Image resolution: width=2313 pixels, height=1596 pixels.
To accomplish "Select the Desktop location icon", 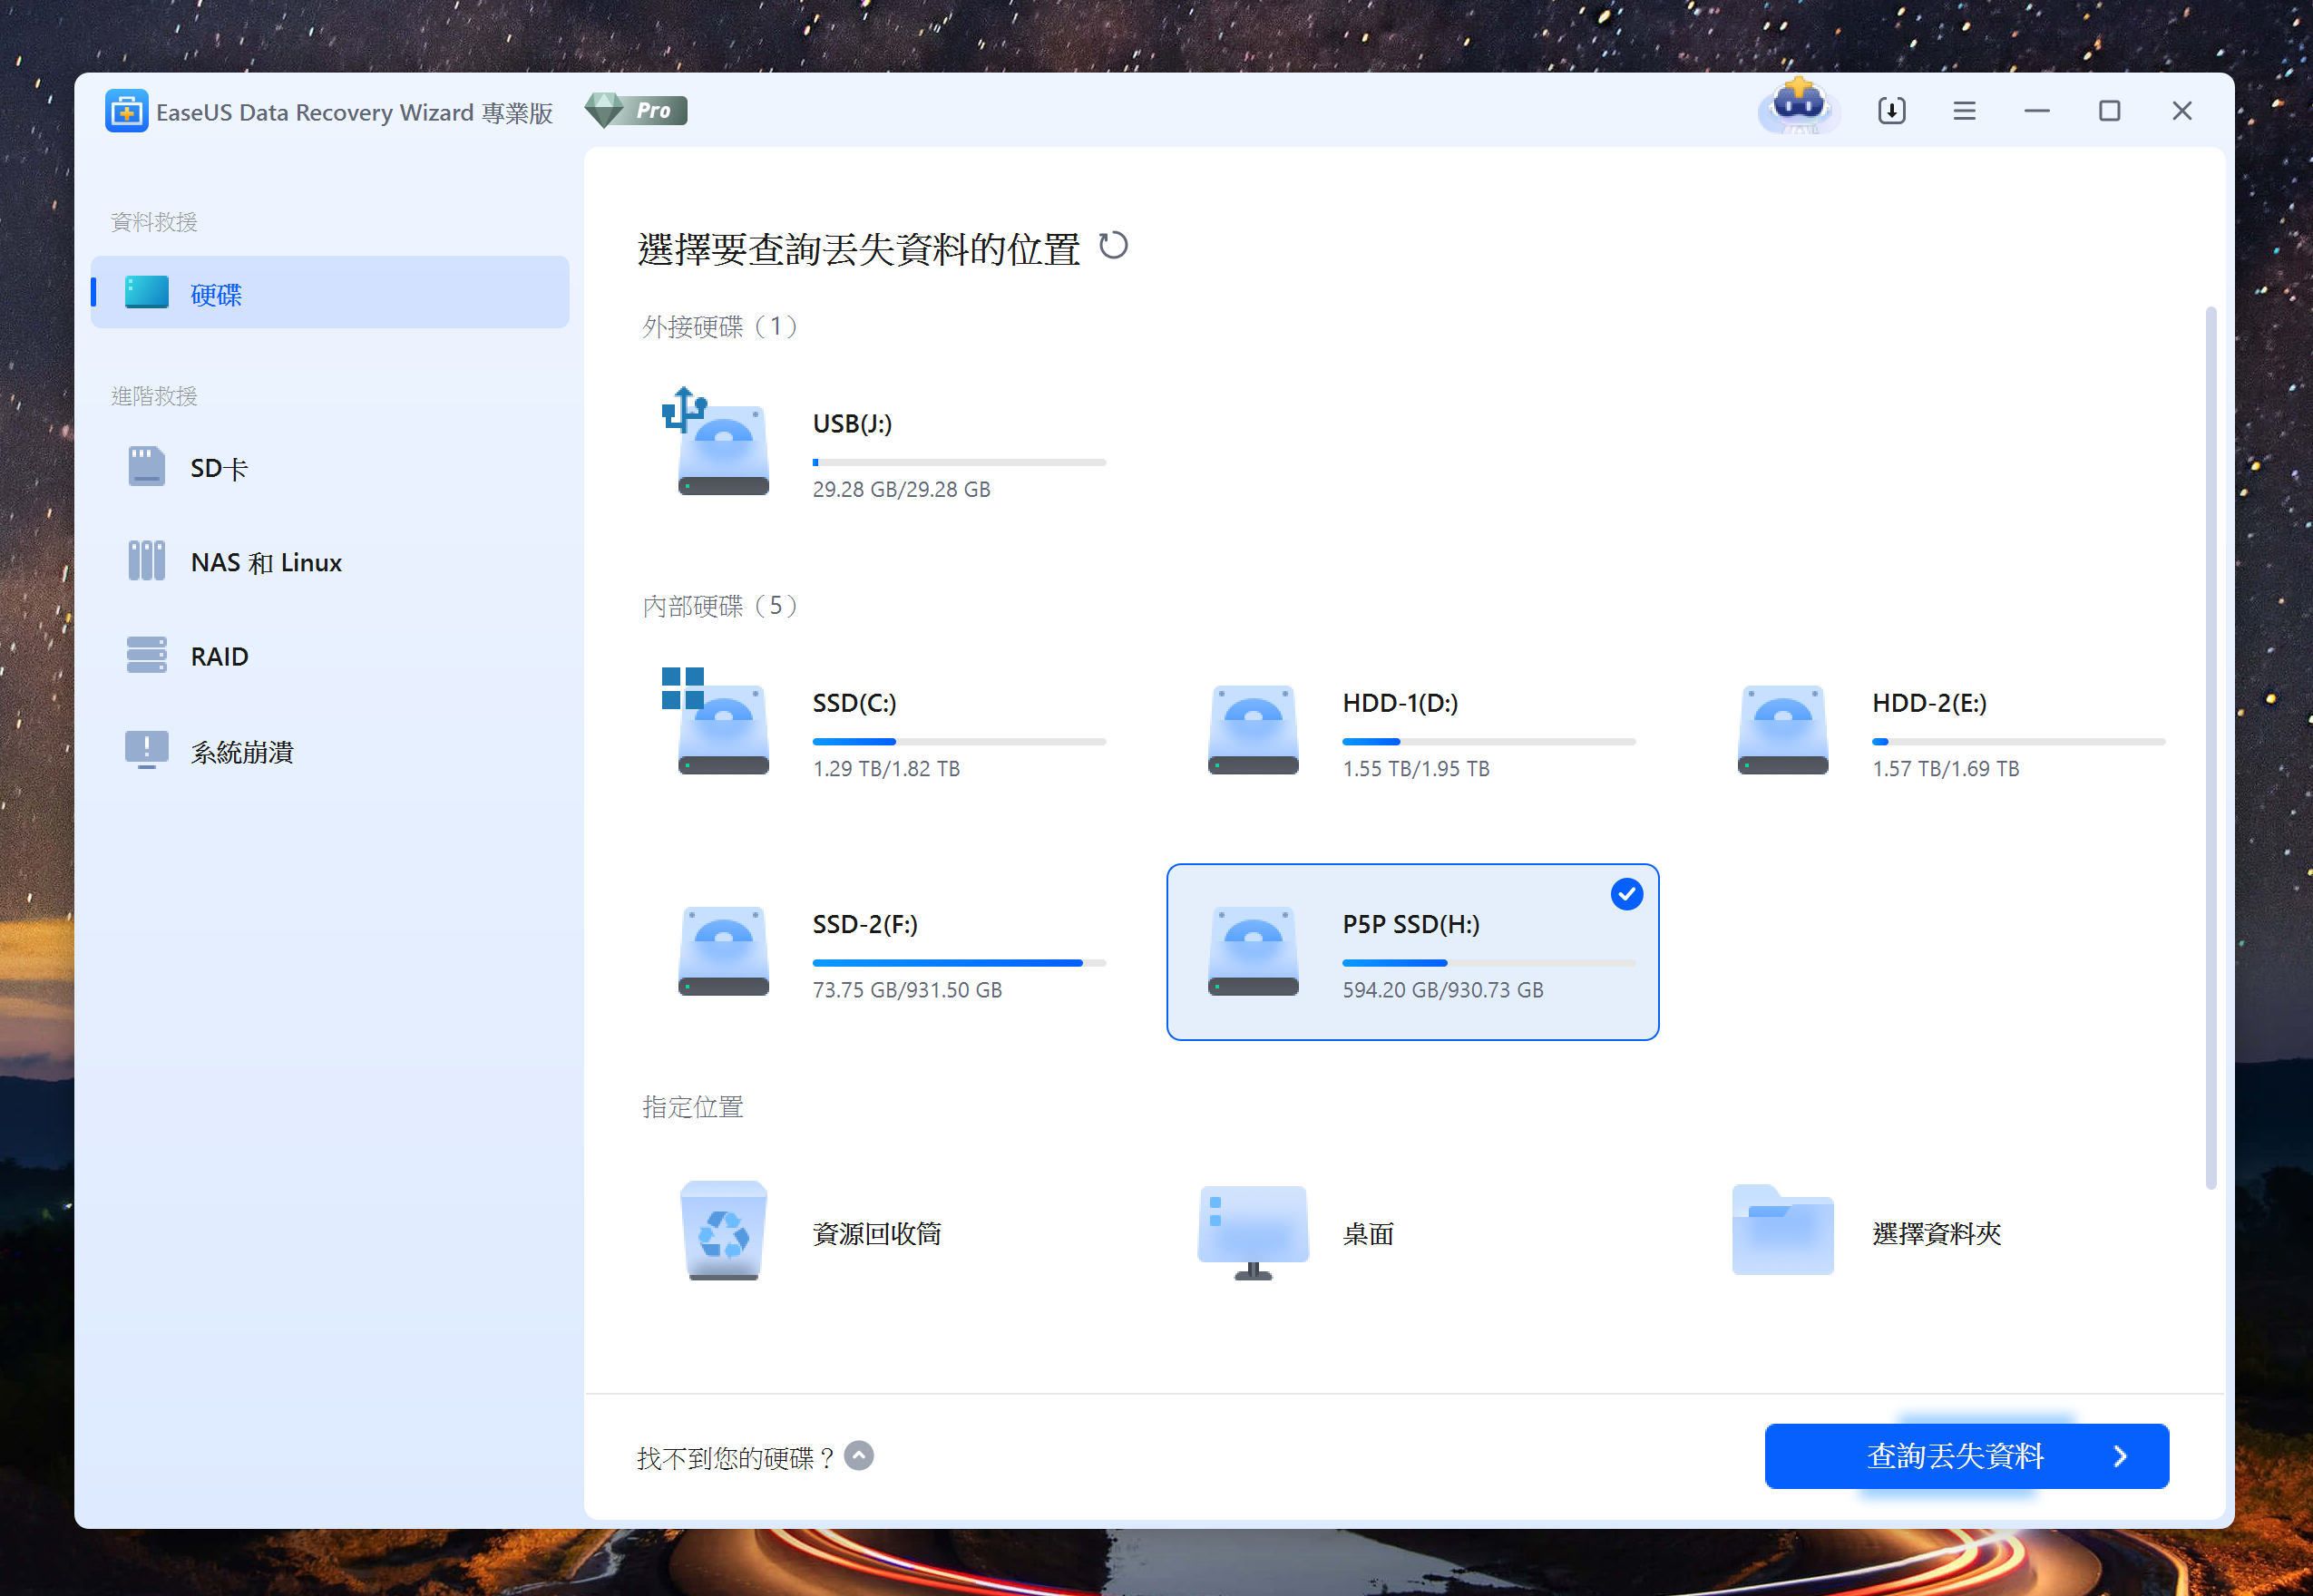I will (x=1253, y=1231).
